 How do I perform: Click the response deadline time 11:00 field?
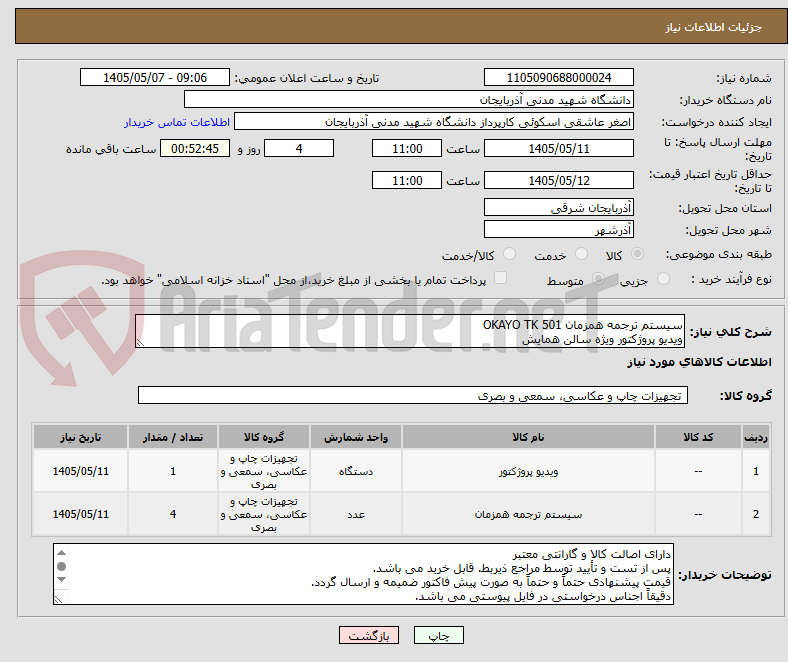407,149
